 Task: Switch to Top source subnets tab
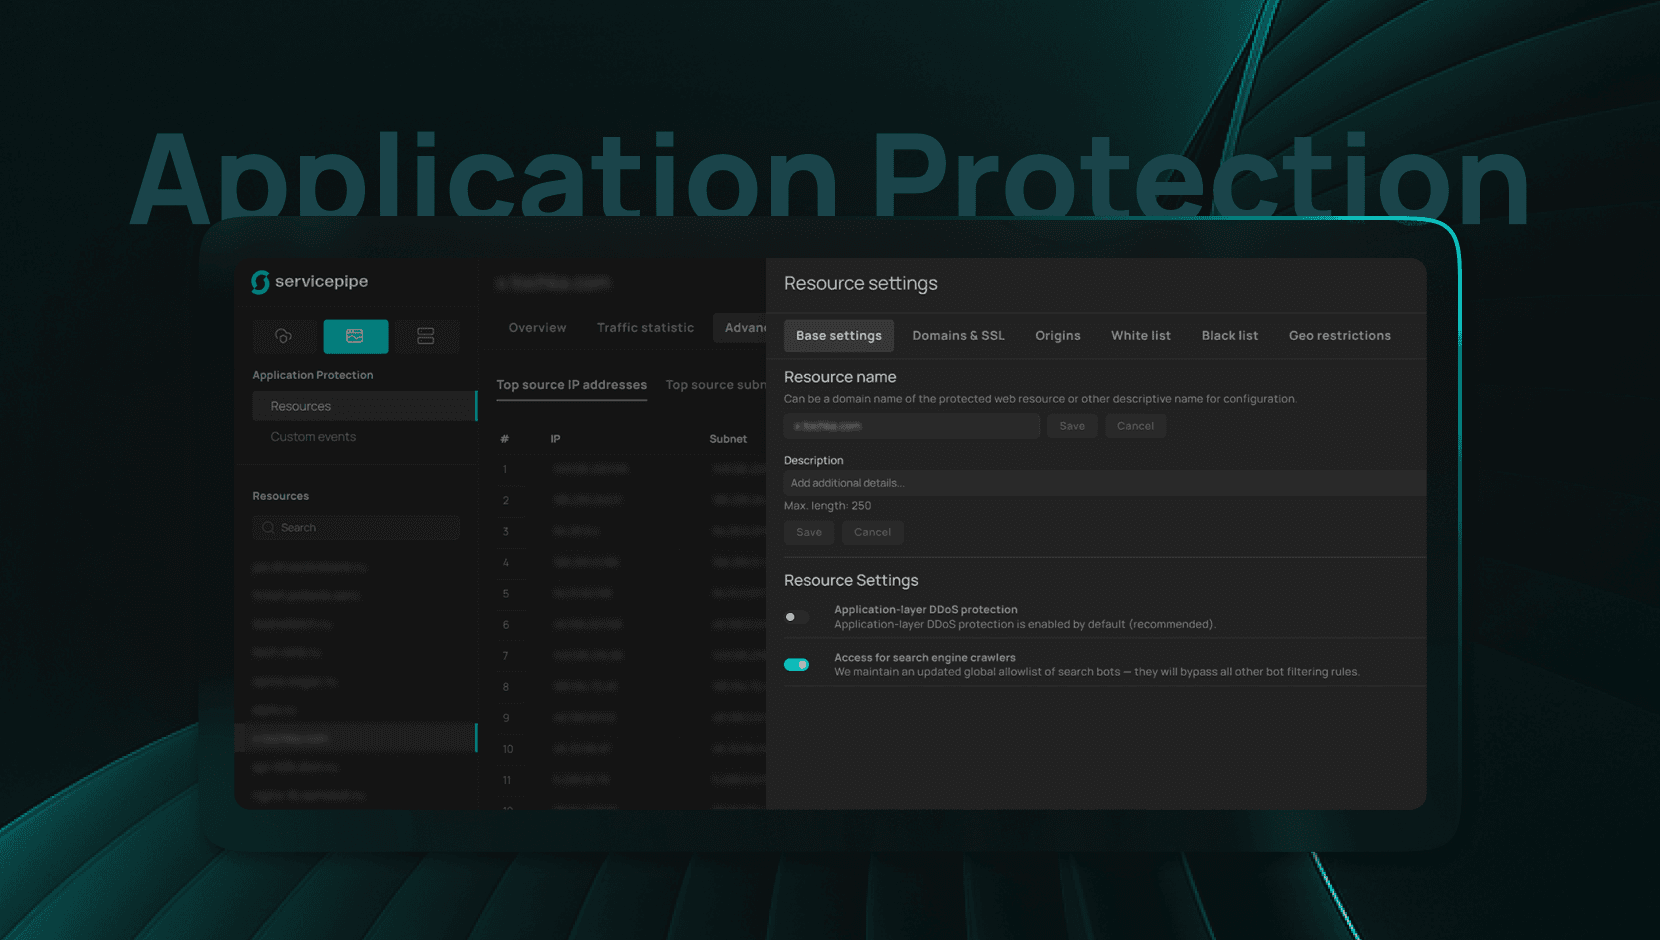click(716, 385)
